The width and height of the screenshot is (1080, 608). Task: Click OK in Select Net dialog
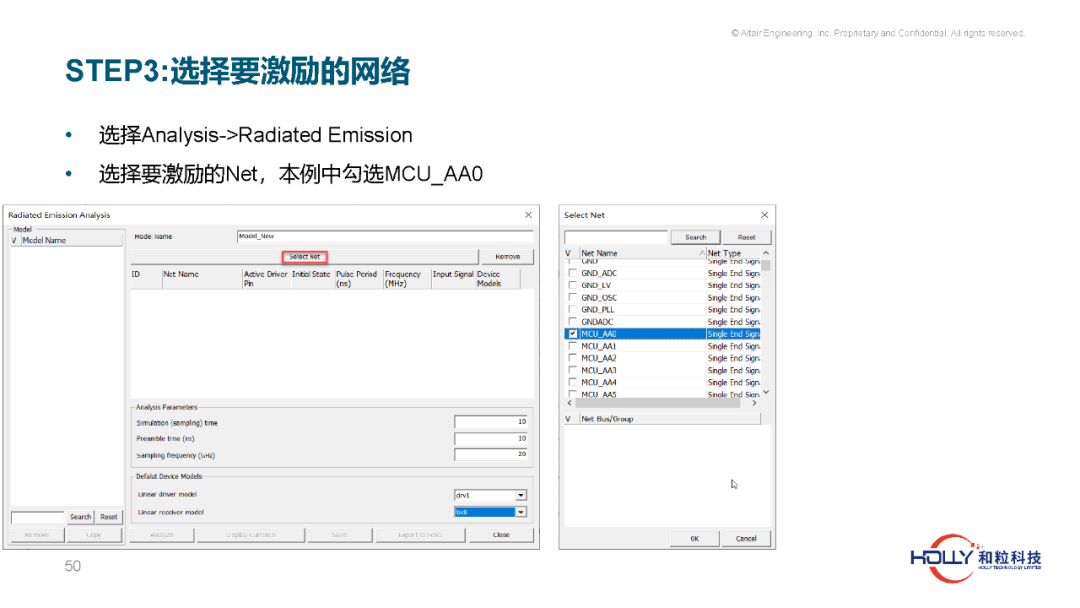click(694, 538)
